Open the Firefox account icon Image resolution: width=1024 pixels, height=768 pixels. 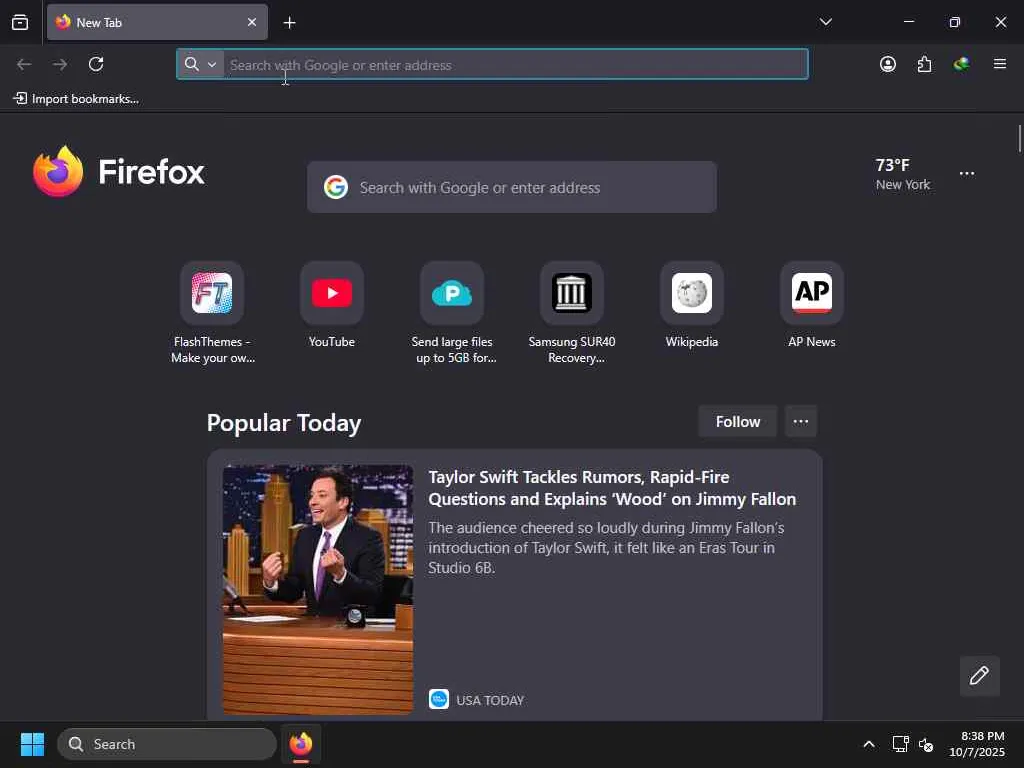point(888,64)
